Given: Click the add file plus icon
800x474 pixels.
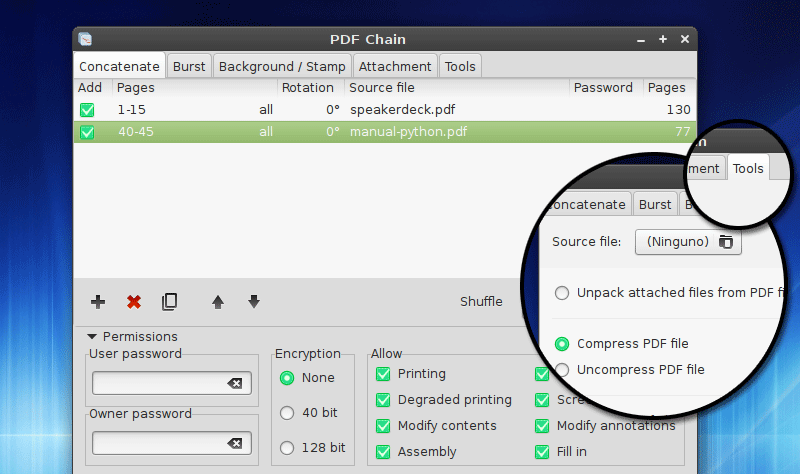Looking at the screenshot, I should pyautogui.click(x=98, y=302).
